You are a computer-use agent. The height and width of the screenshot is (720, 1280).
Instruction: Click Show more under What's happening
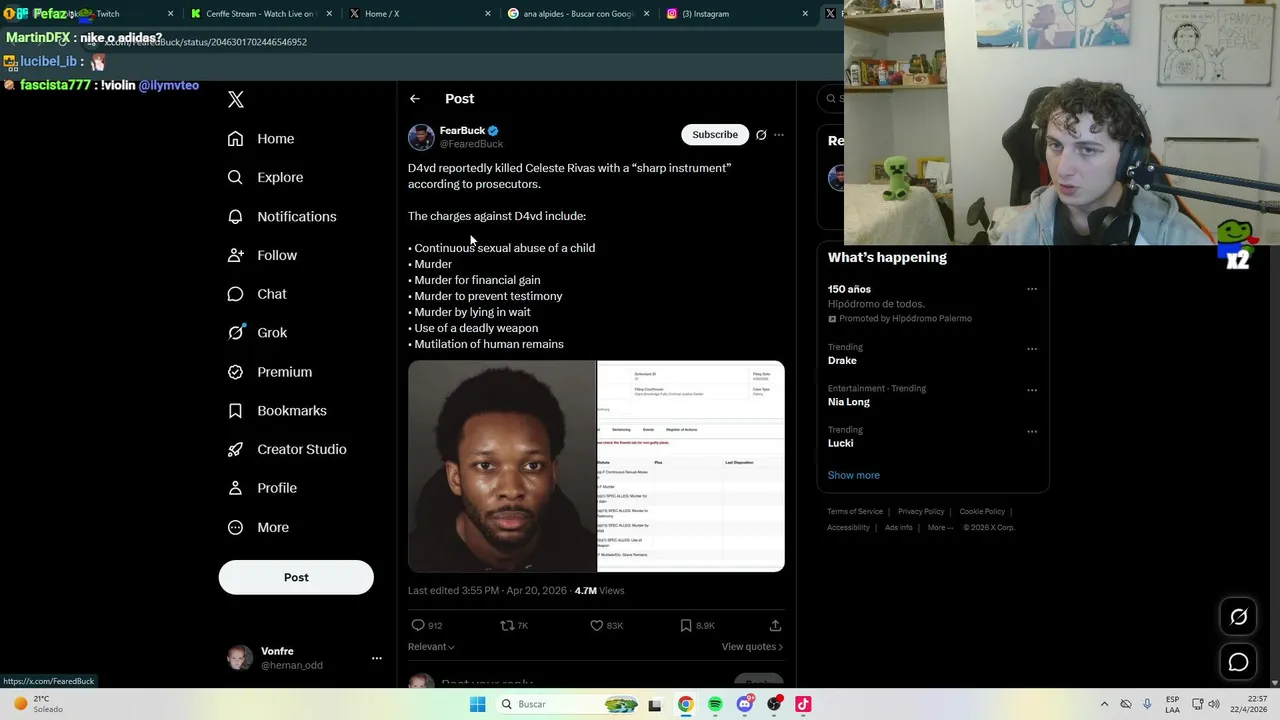[x=853, y=475]
